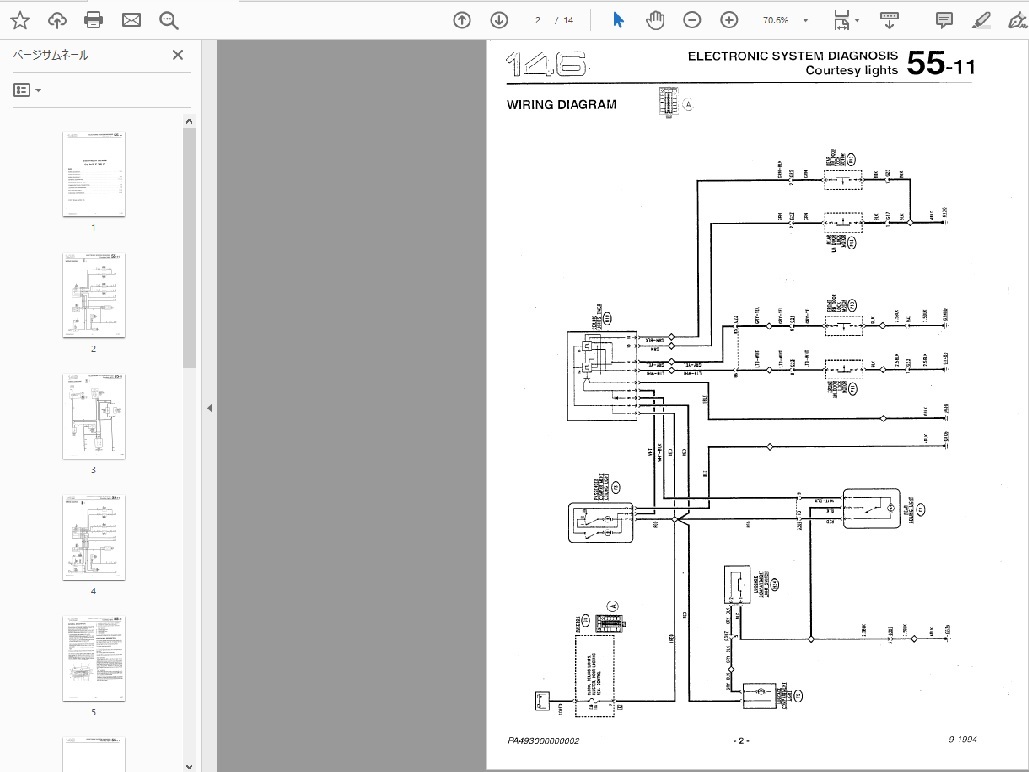This screenshot has width=1029, height=772.
Task: Select the highlighter pen tool
Action: pyautogui.click(x=981, y=20)
